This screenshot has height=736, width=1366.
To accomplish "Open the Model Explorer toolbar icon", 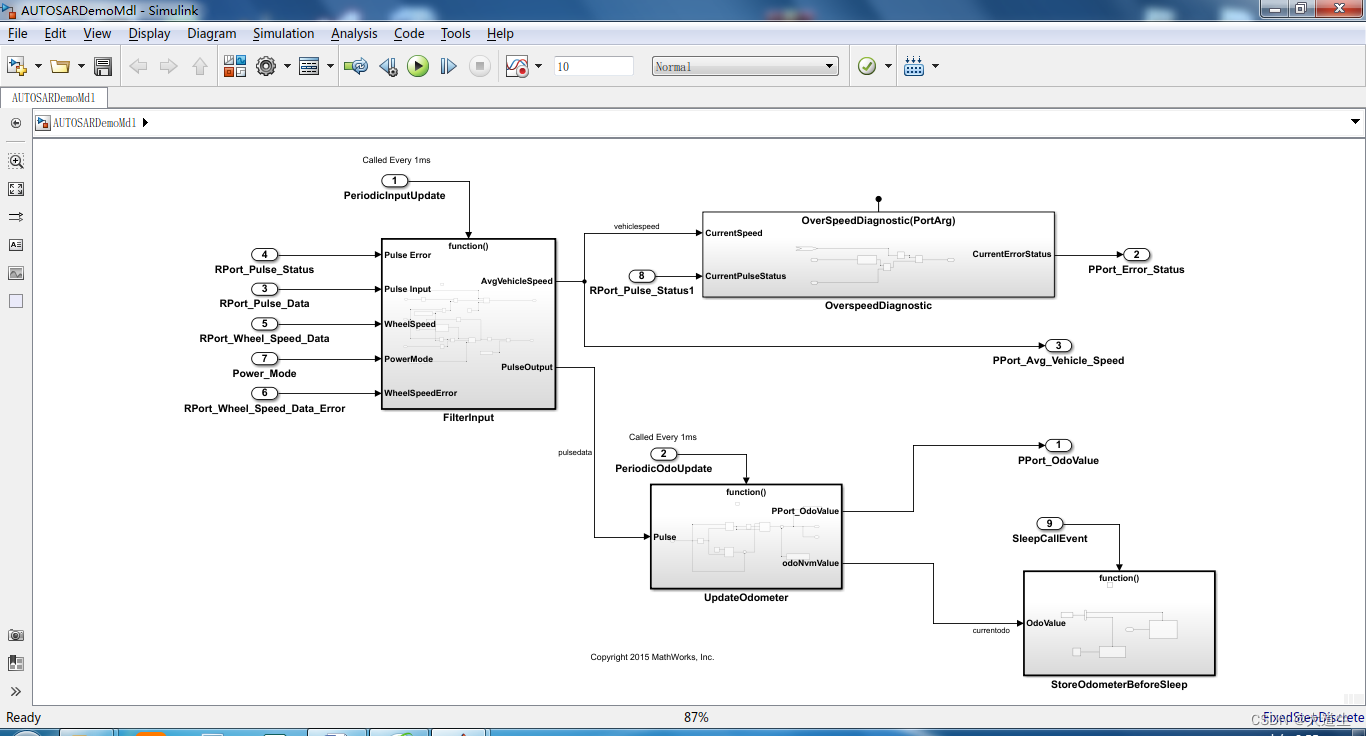I will pyautogui.click(x=308, y=66).
